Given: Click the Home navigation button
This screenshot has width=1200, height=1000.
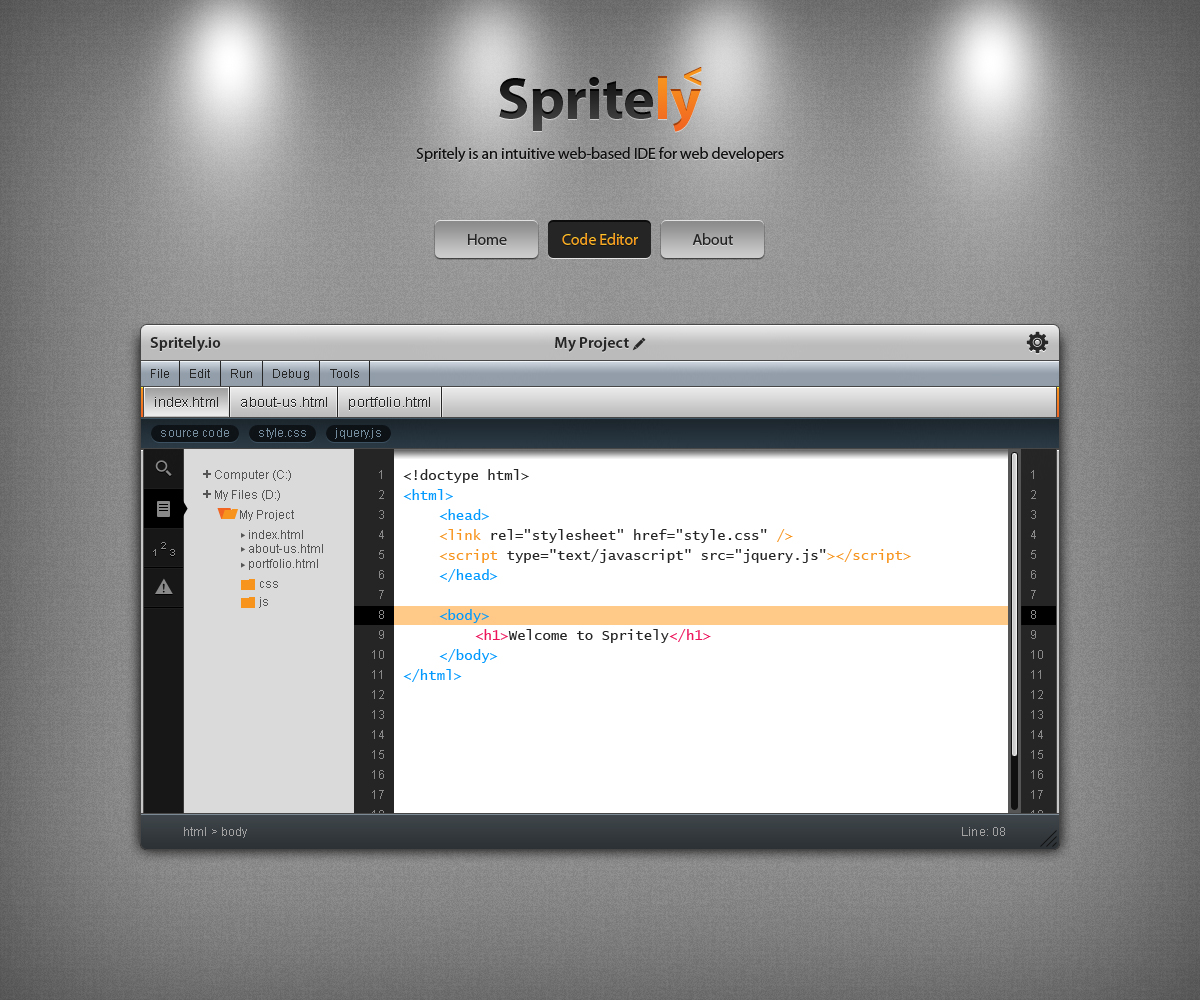Looking at the screenshot, I should tap(487, 239).
